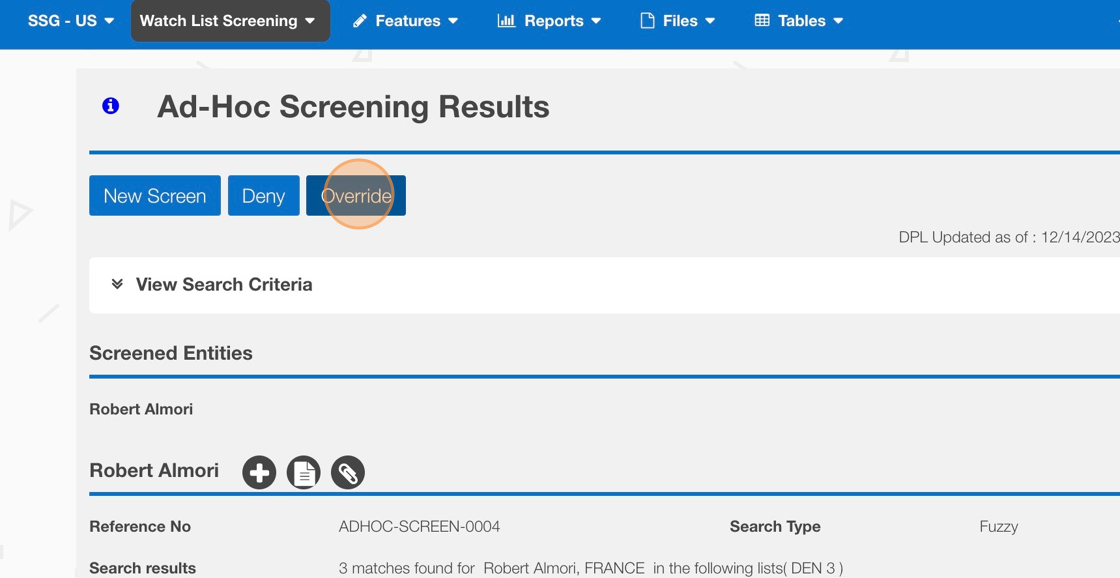Viewport: 1120px width, 578px height.
Task: Click the New Screen button
Action: coord(155,196)
